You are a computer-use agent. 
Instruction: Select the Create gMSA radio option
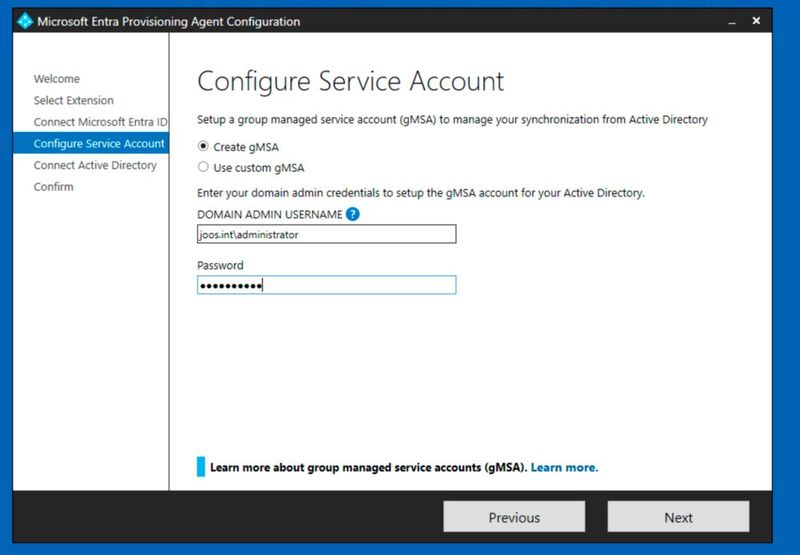[203, 146]
